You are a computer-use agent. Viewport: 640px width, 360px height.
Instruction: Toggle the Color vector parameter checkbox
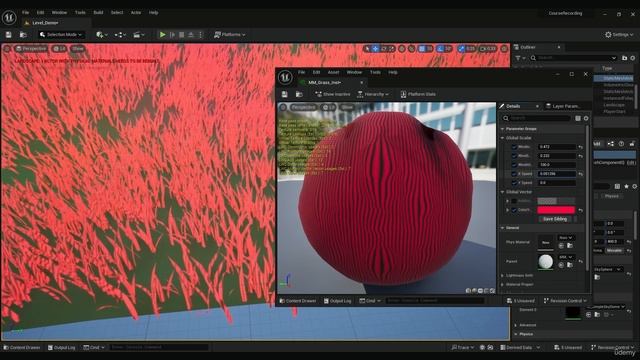[x=514, y=210]
